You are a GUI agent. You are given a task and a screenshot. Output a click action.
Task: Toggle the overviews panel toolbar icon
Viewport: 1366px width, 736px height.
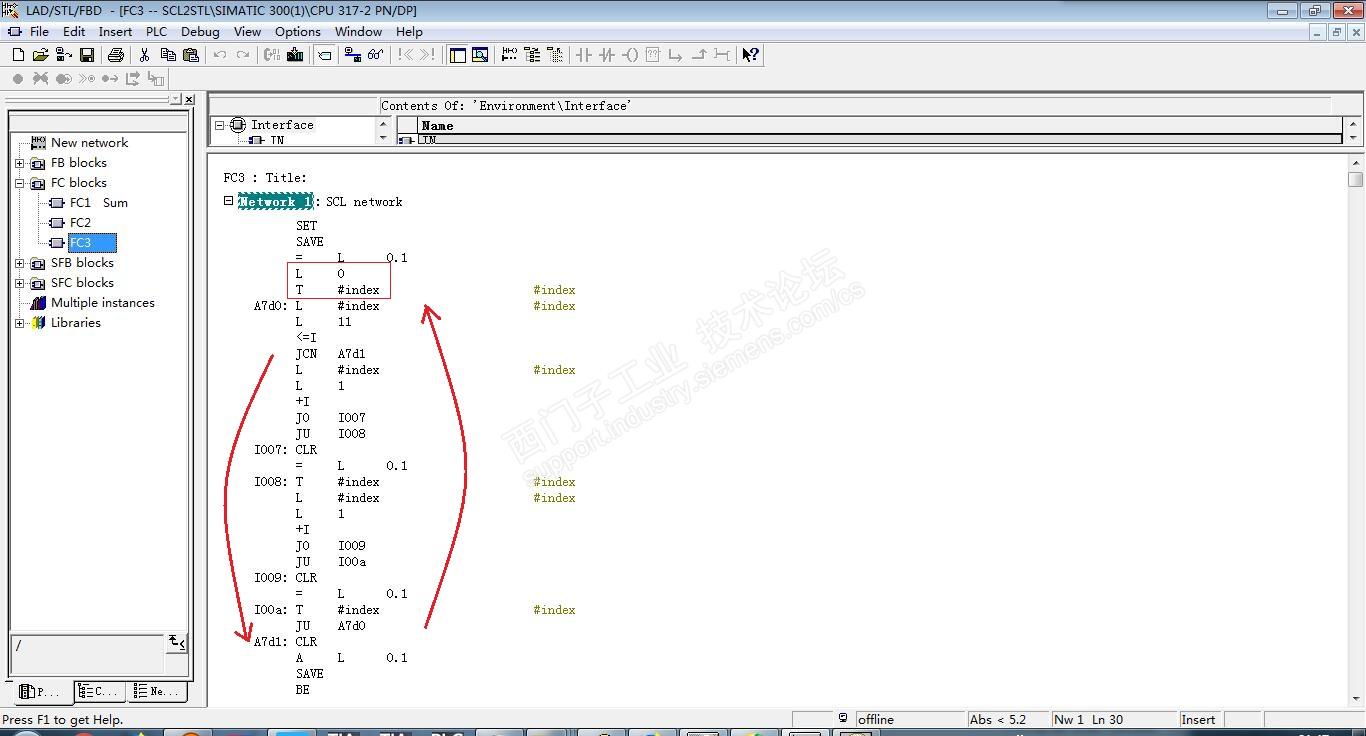point(457,55)
